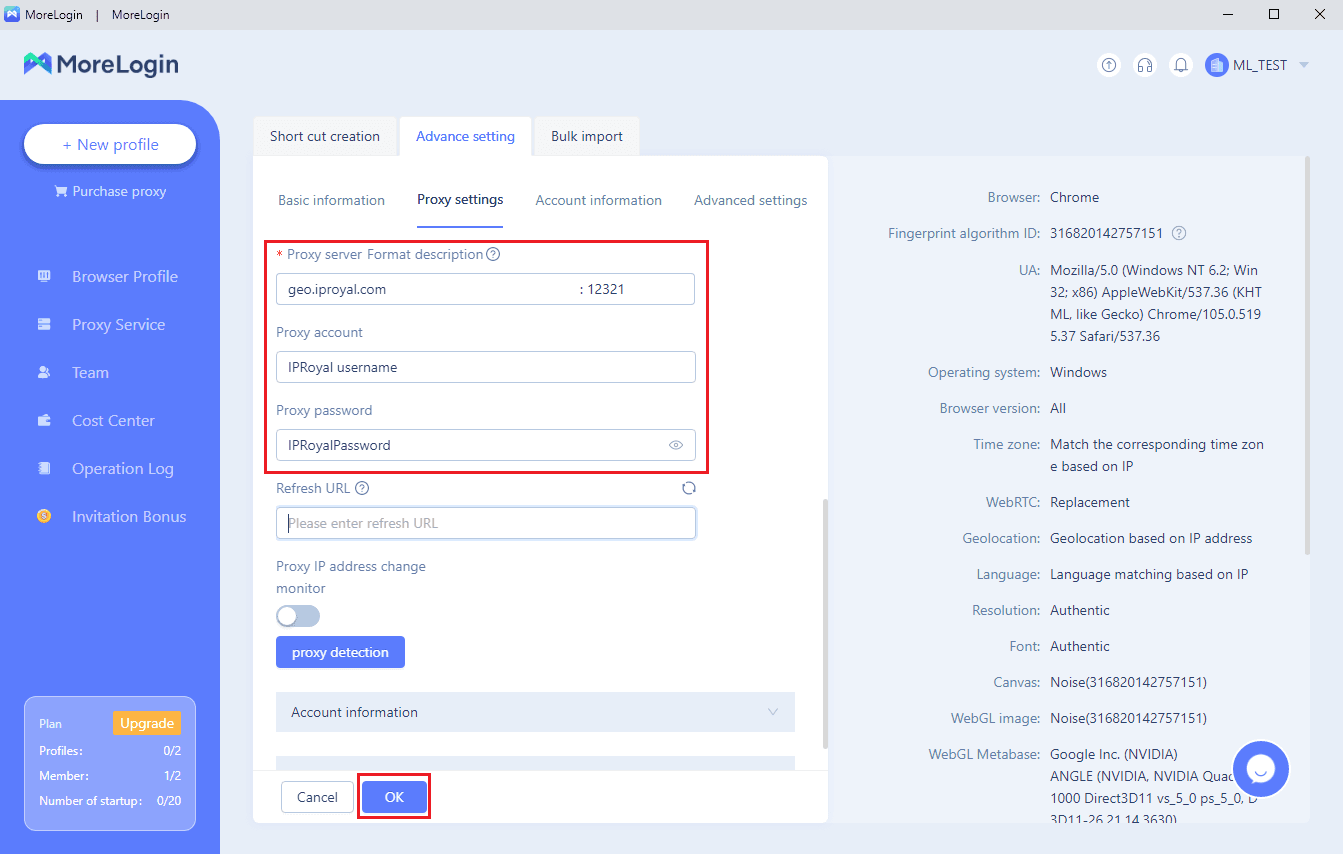Screen dimensions: 1343x854
Task: Open Proxy Service in sidebar
Action: coord(118,324)
